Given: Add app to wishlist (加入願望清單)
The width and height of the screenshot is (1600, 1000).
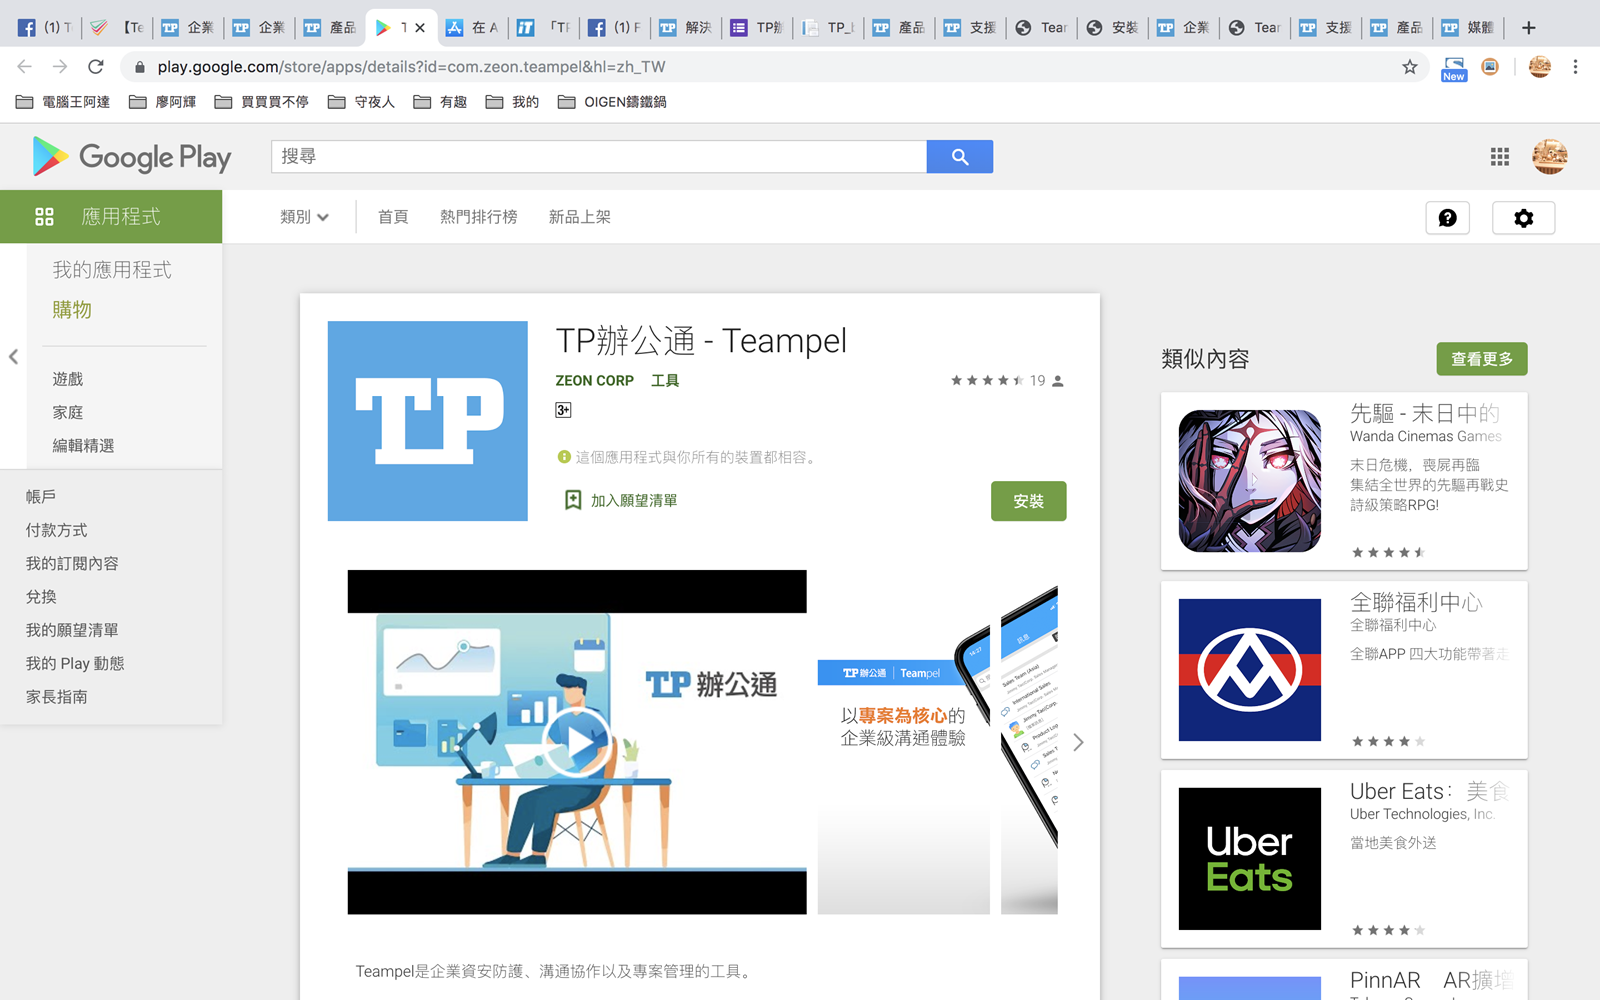Looking at the screenshot, I should pos(621,500).
